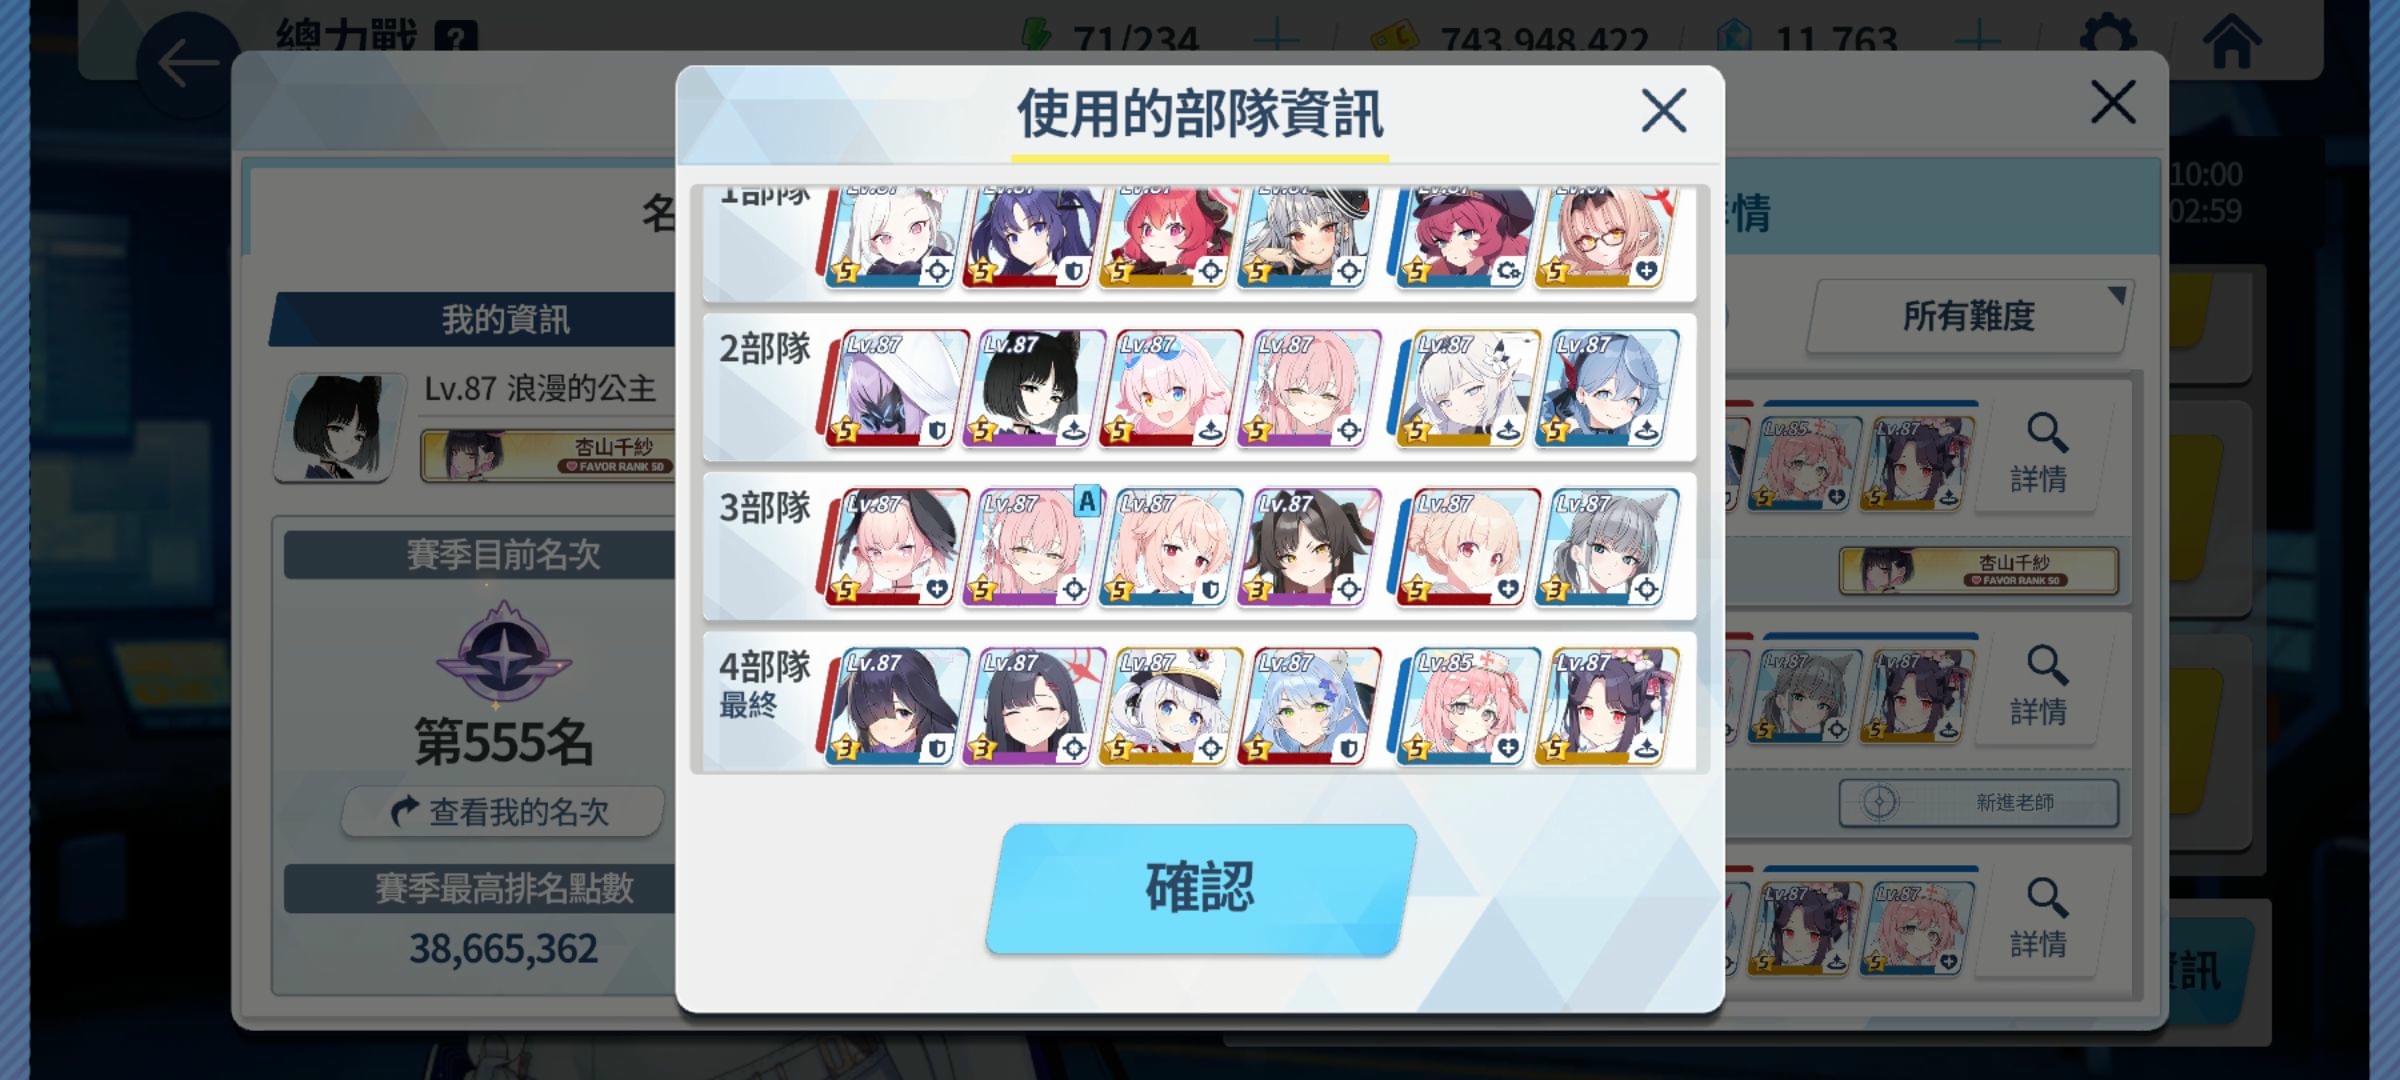Close the background ranking panel

(2113, 102)
